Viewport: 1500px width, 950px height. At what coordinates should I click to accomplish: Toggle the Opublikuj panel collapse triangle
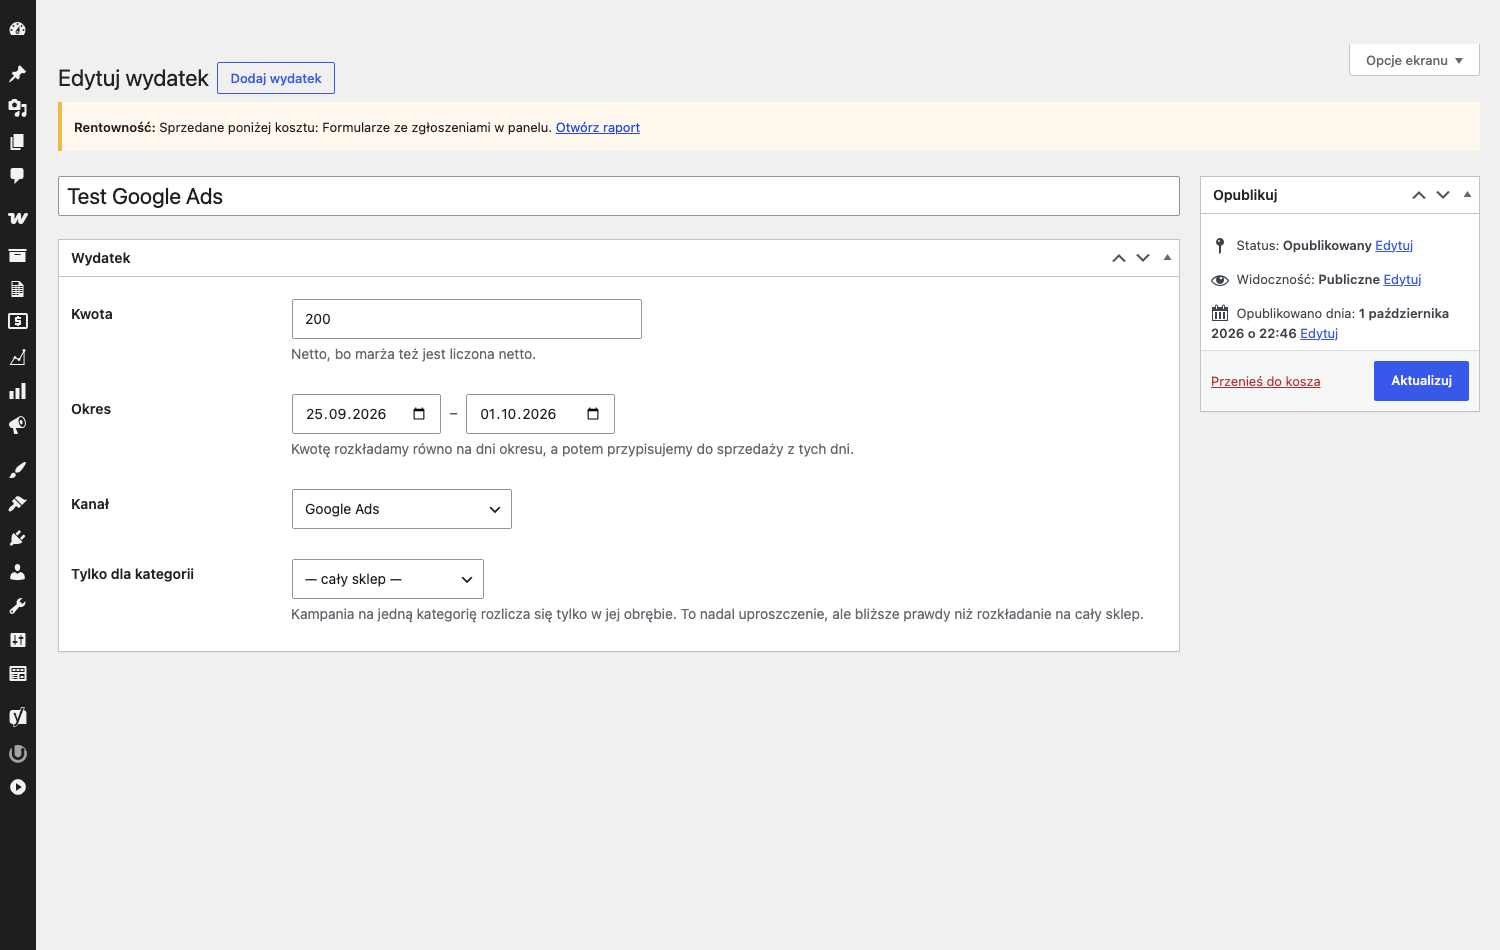pyautogui.click(x=1467, y=195)
